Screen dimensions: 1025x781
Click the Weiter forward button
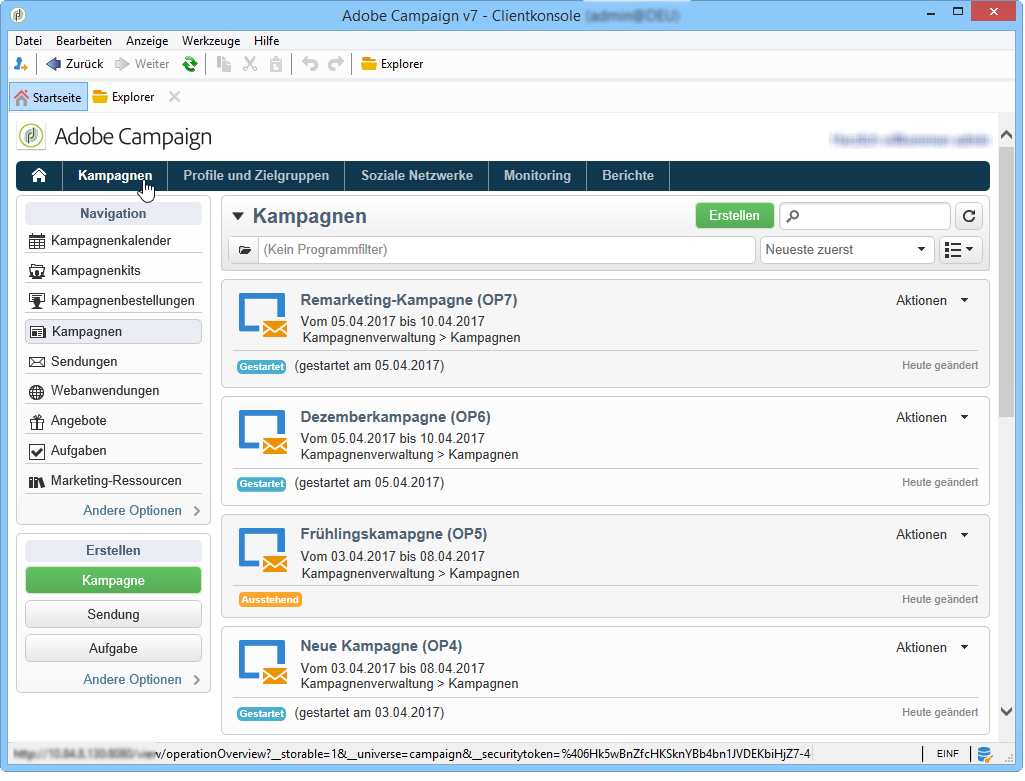click(x=142, y=64)
